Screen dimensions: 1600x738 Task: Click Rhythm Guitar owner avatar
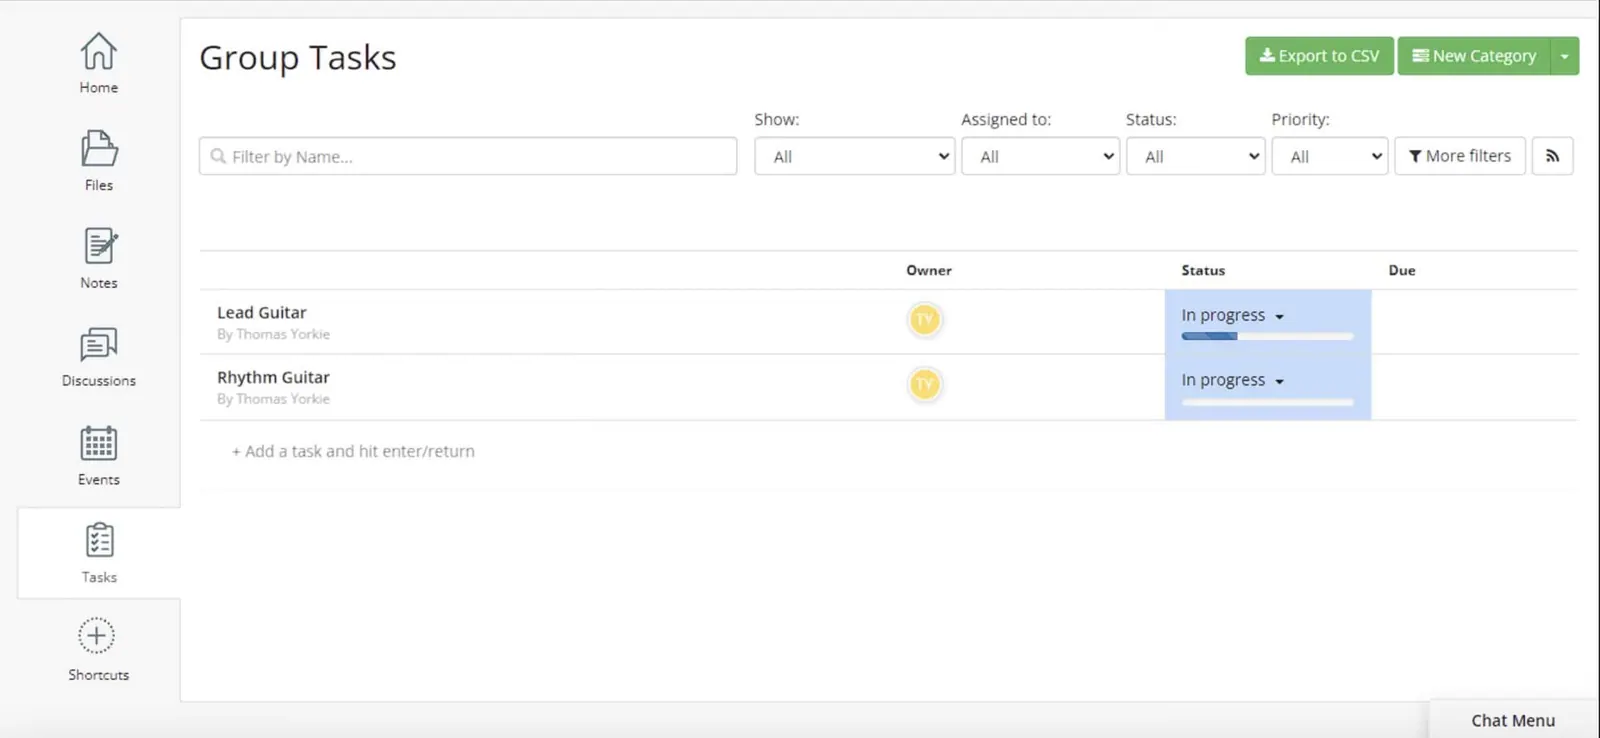click(925, 384)
